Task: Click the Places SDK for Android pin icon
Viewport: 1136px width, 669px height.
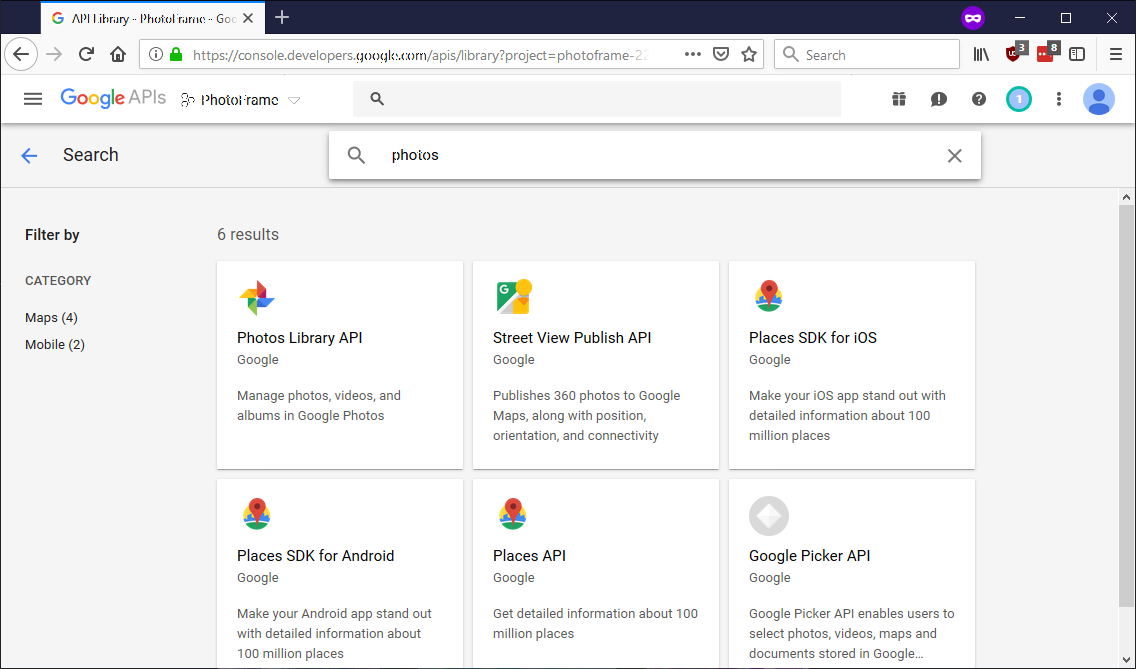Action: point(256,514)
